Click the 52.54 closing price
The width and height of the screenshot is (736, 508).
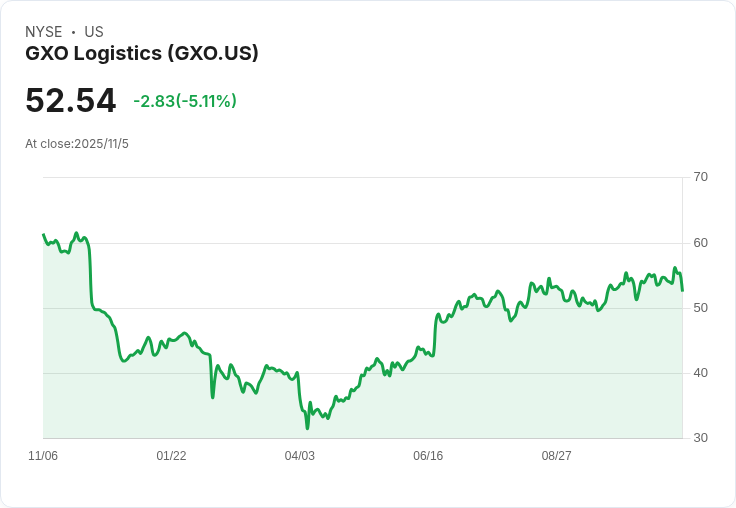pyautogui.click(x=70, y=100)
